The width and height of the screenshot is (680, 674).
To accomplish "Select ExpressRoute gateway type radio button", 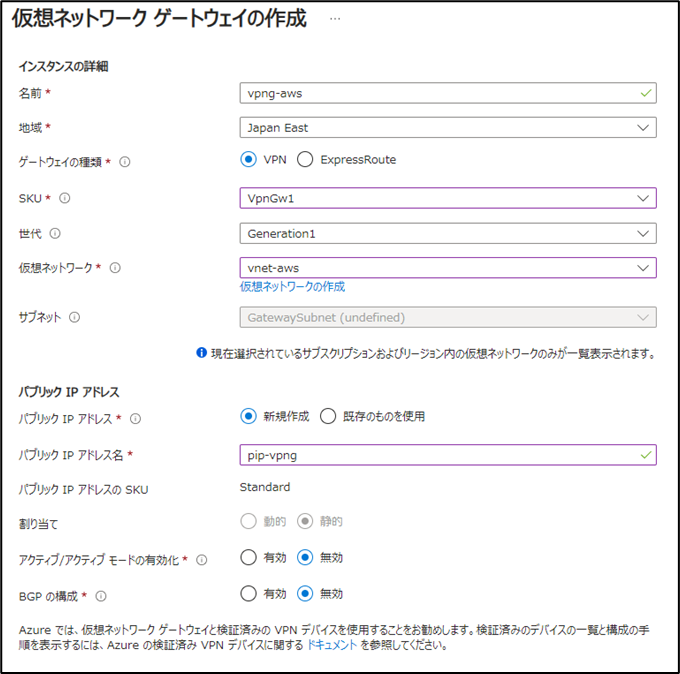I will (x=305, y=160).
